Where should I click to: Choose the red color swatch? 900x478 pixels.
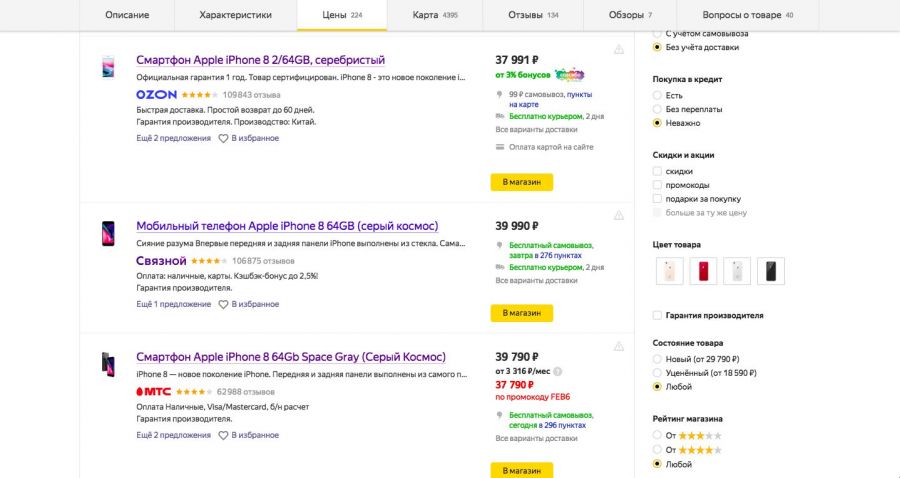point(703,271)
